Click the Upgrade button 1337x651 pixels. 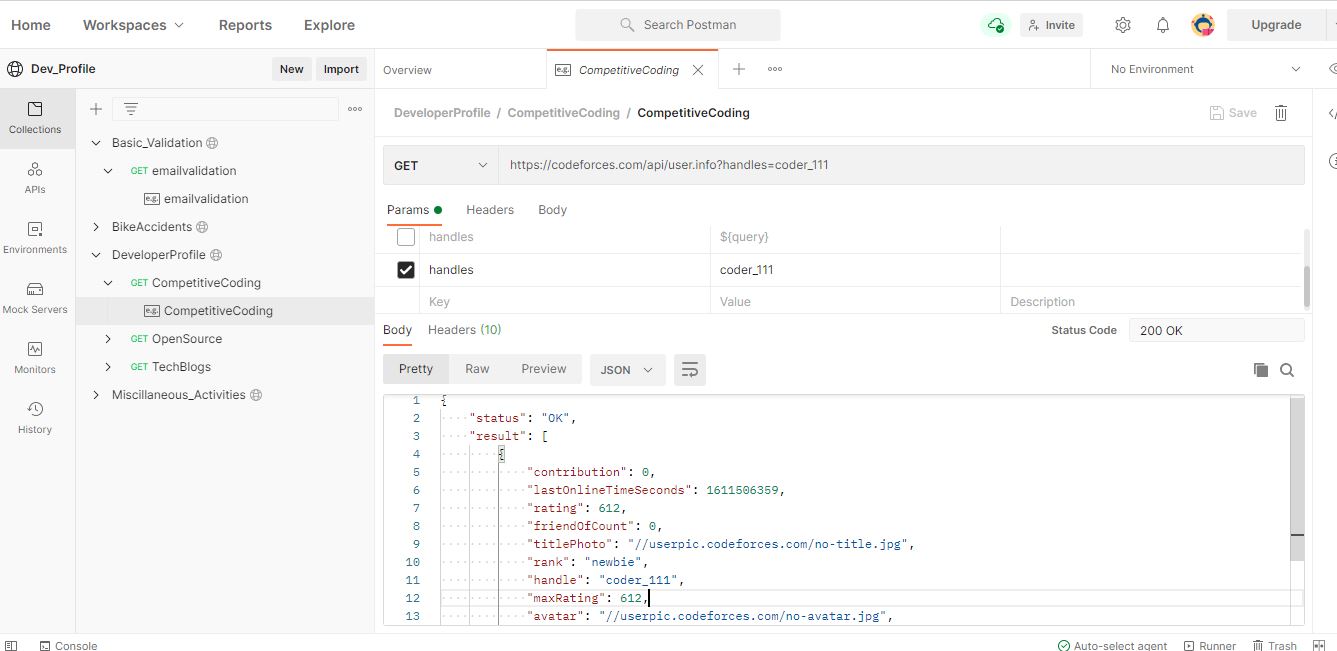point(1276,25)
